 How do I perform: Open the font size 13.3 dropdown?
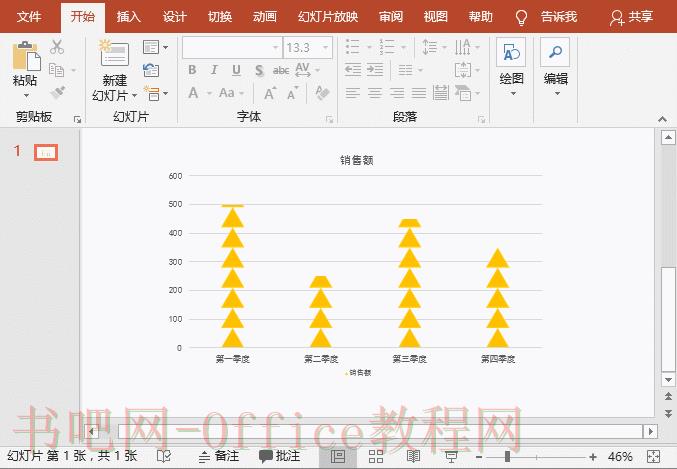point(325,48)
